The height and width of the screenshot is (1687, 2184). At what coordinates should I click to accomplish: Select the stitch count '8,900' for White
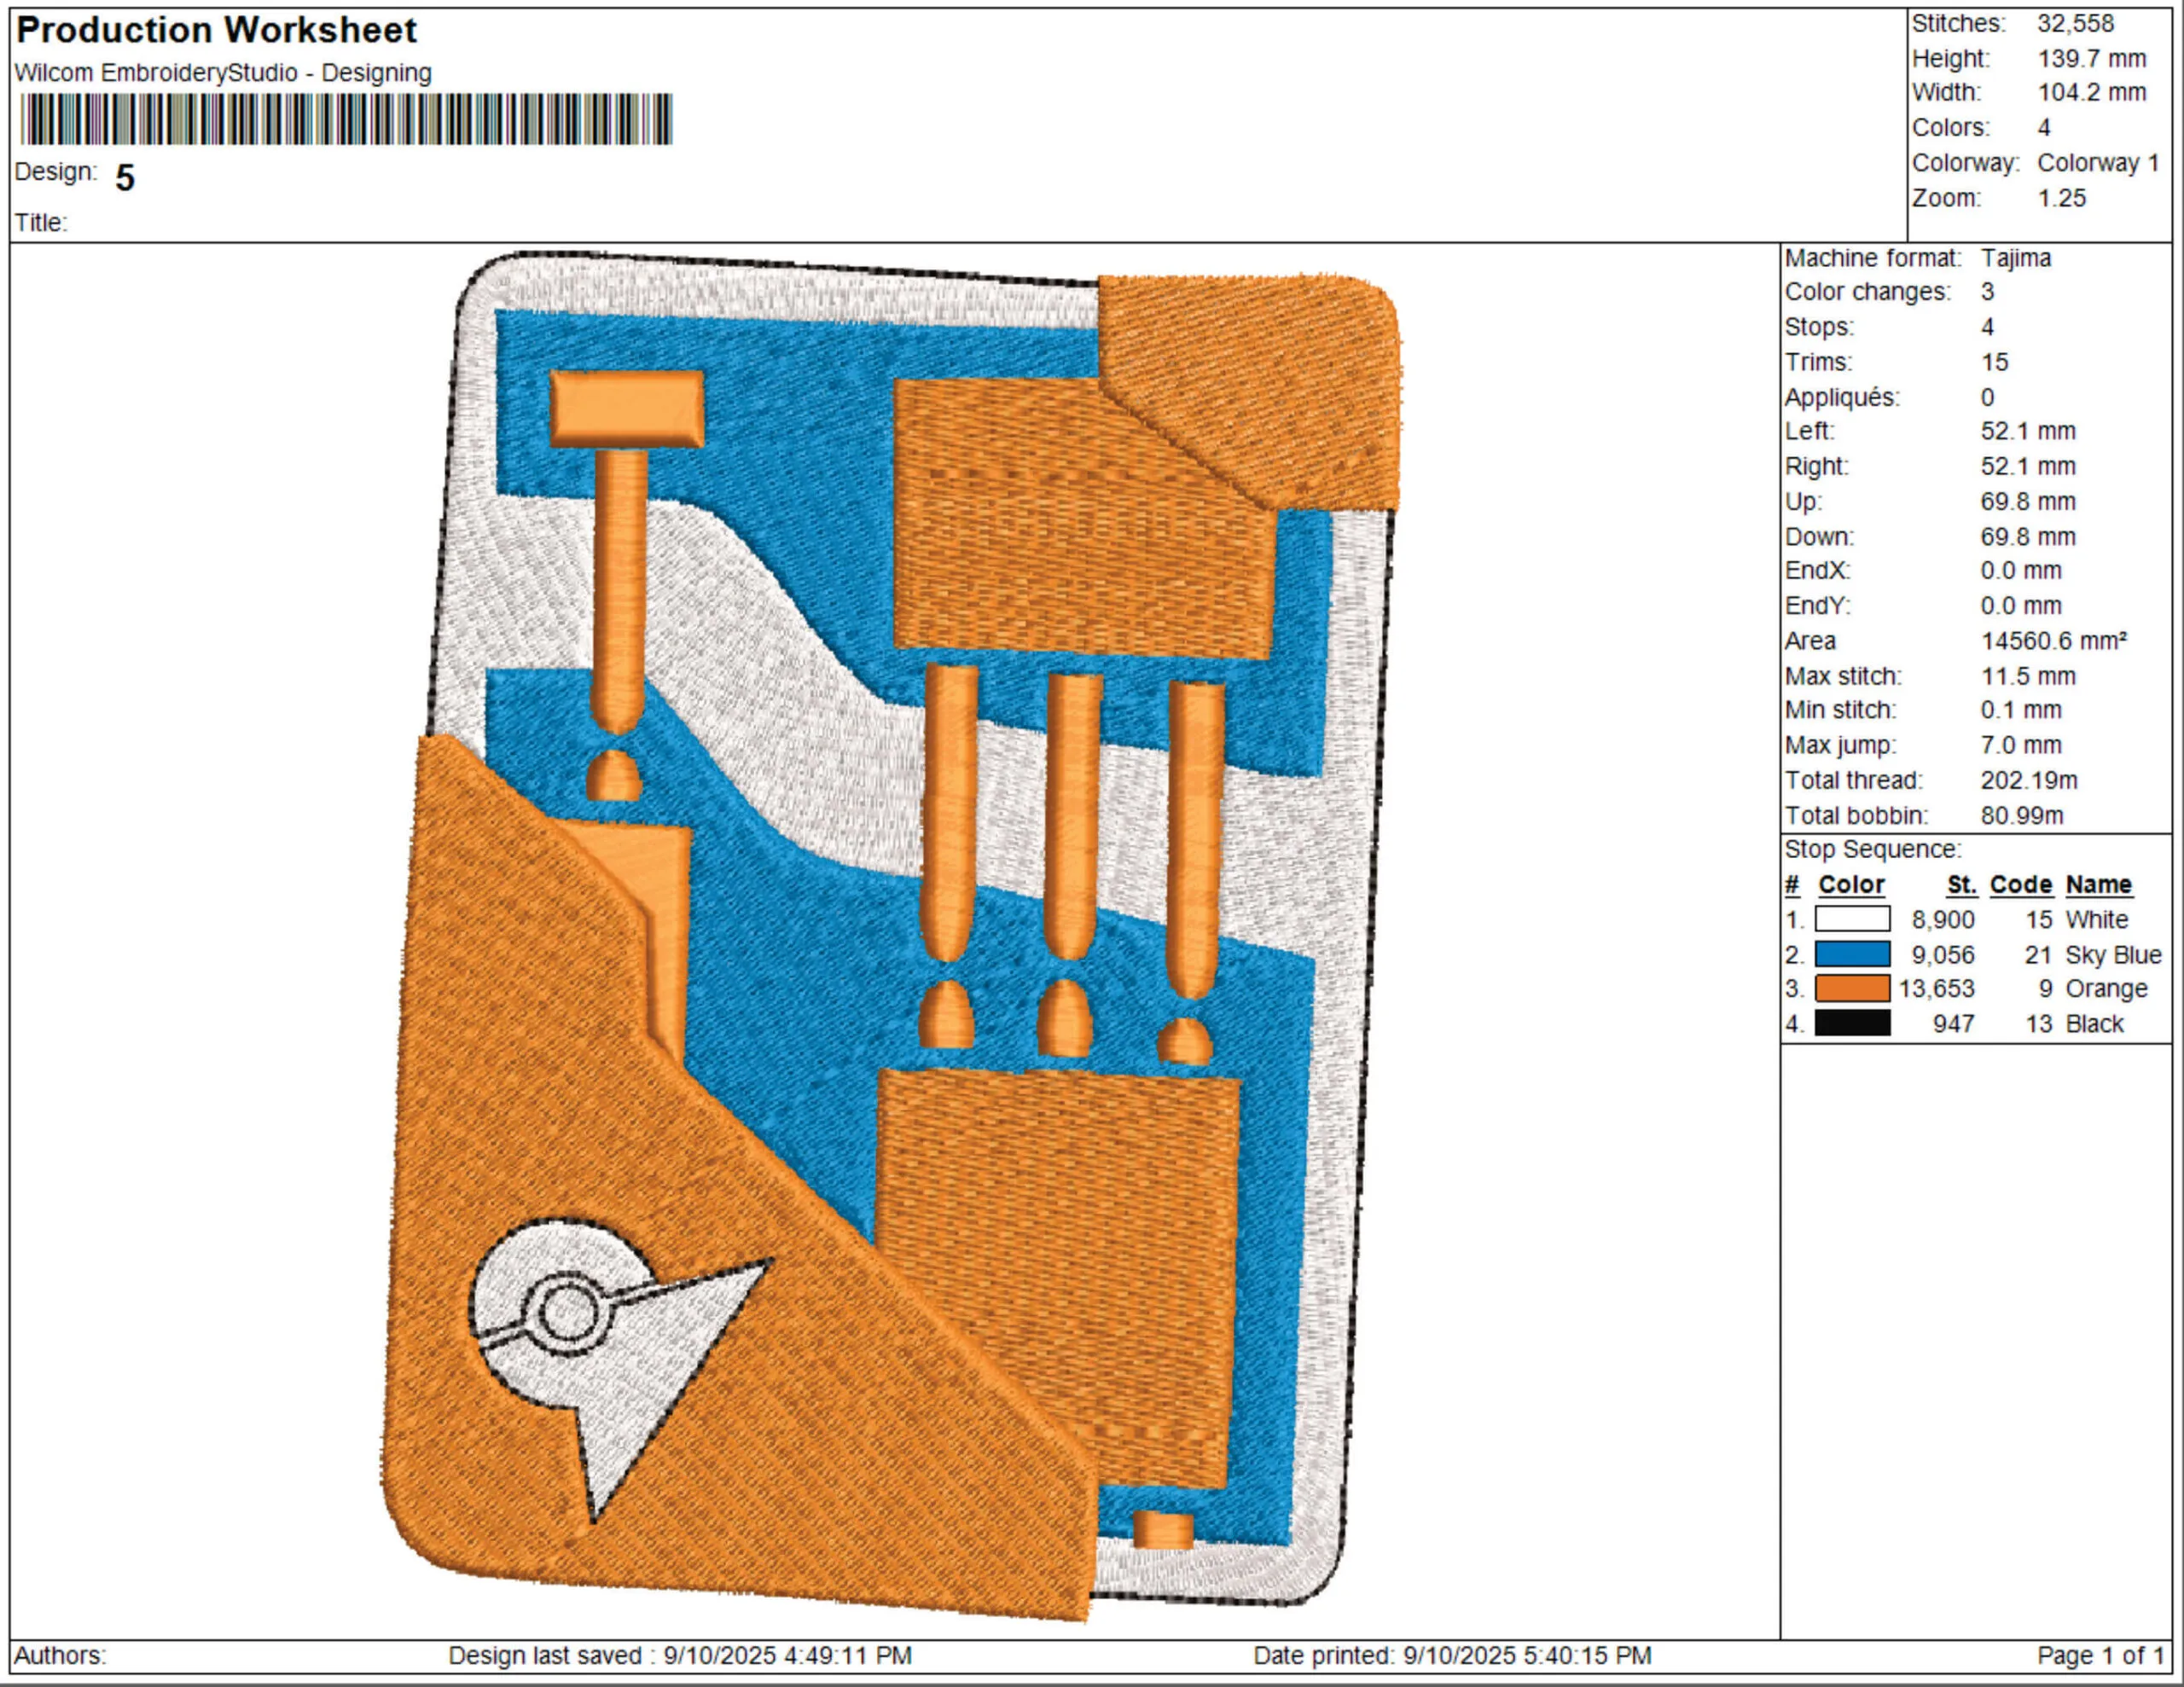[x=1943, y=919]
